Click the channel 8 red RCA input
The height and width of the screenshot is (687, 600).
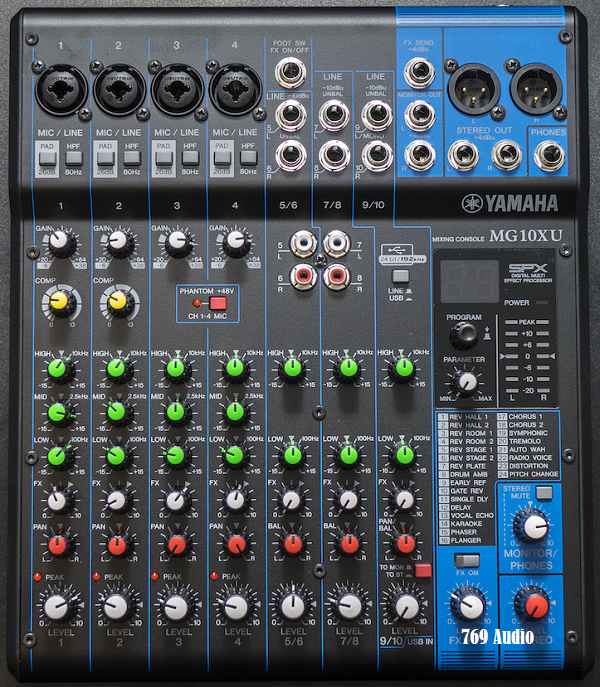coord(337,276)
